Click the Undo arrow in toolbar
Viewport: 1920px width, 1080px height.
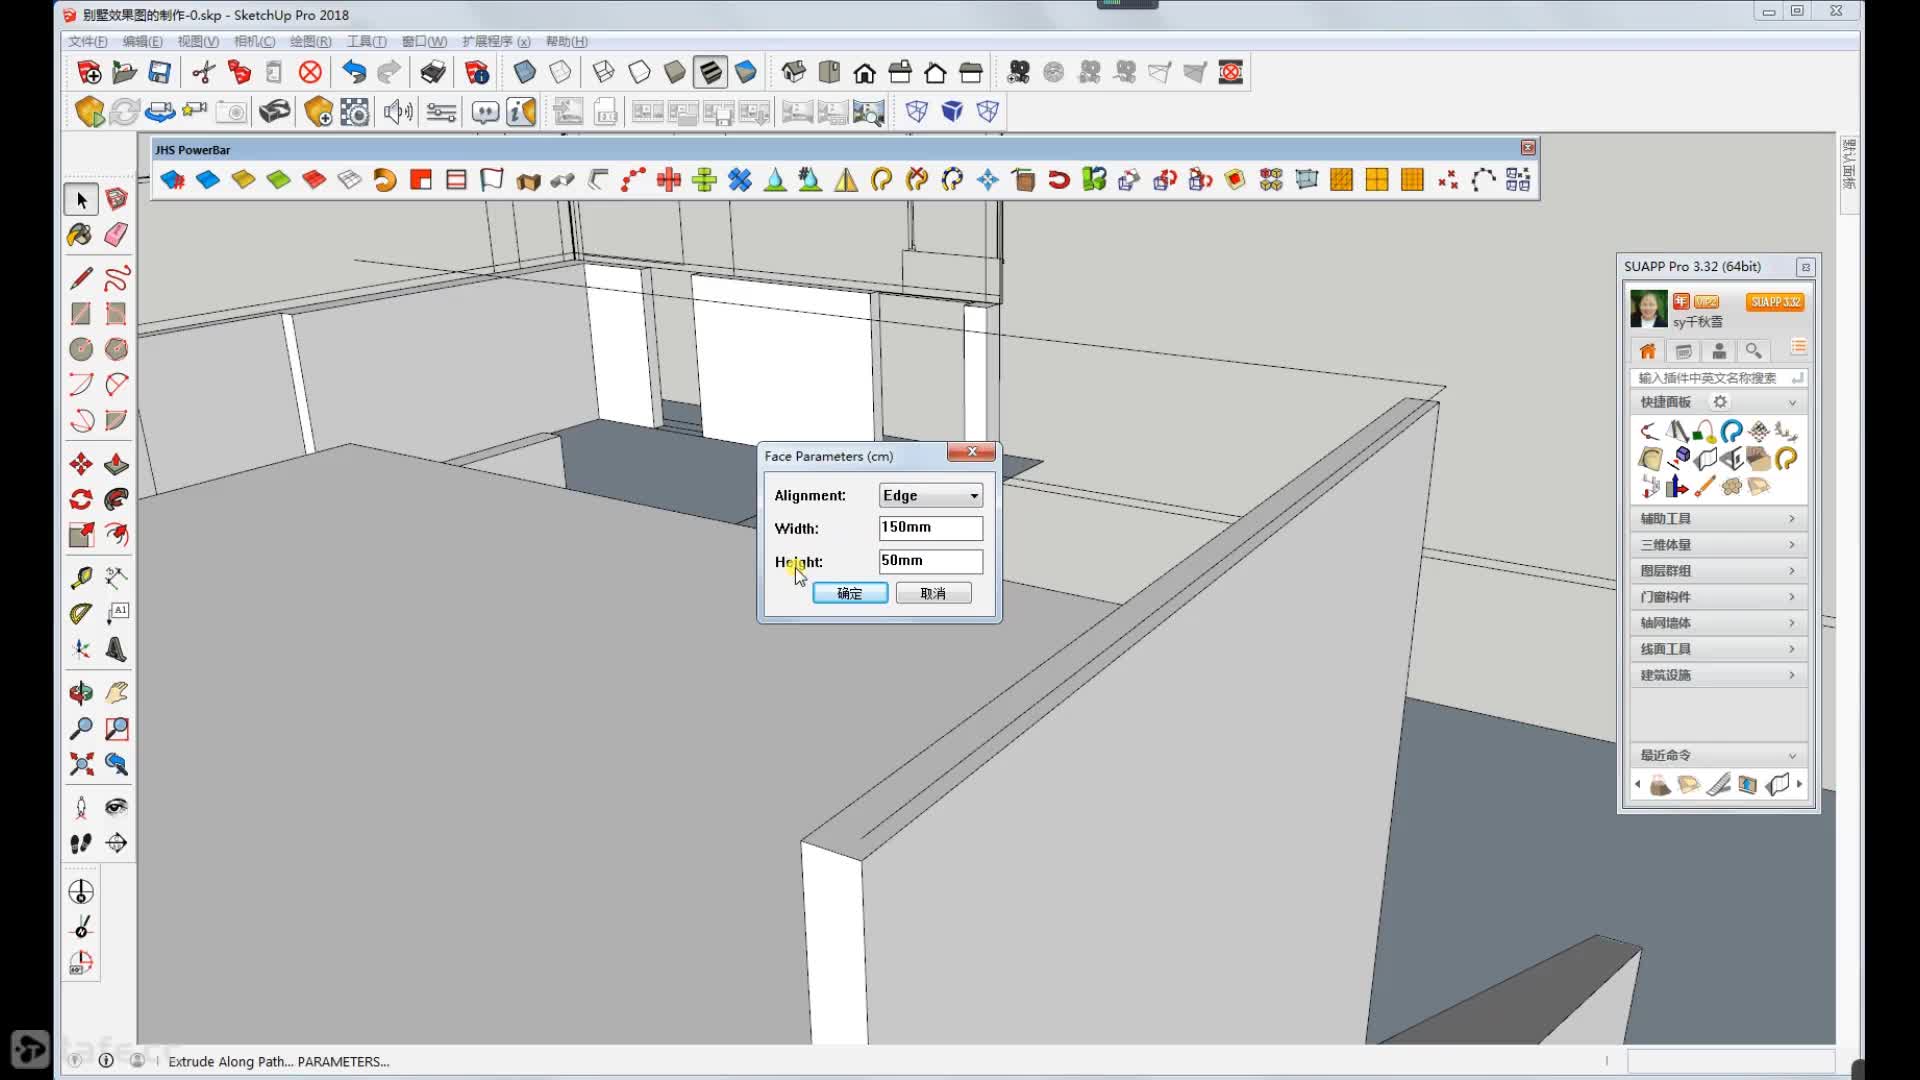tap(354, 72)
